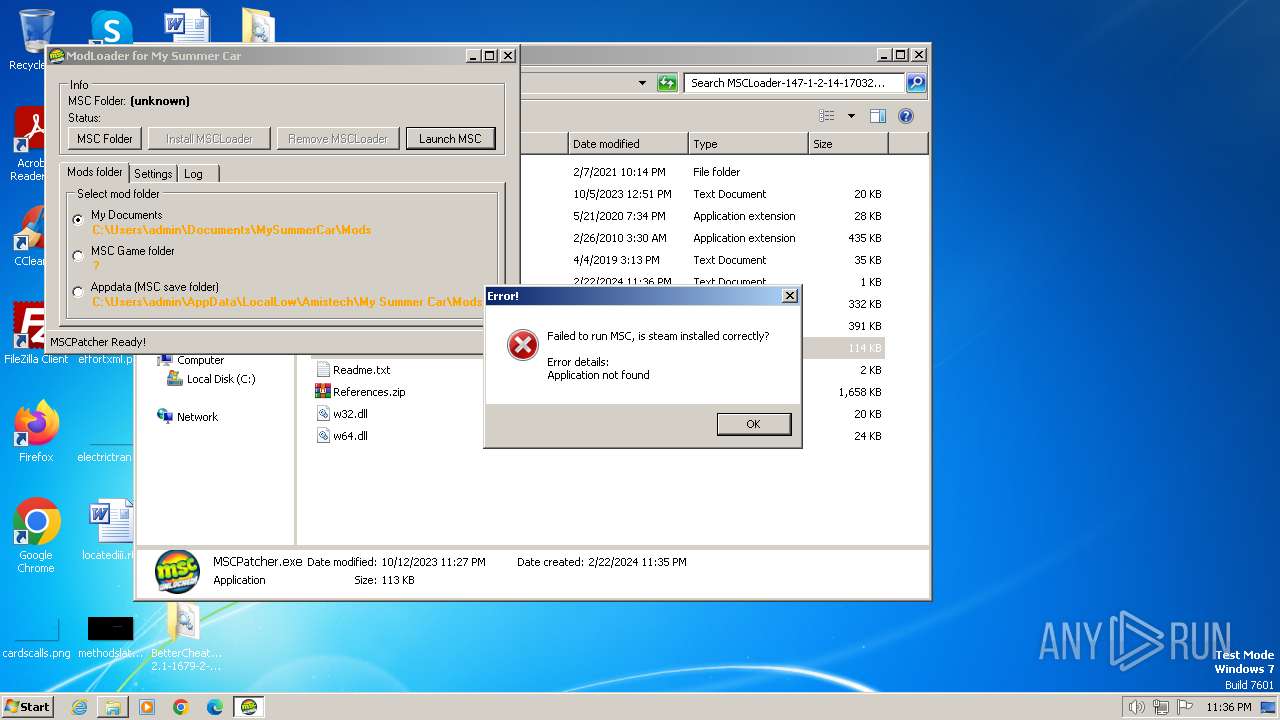The height and width of the screenshot is (720, 1280).
Task: Click the 1,658 KB size value
Action: click(x=860, y=392)
